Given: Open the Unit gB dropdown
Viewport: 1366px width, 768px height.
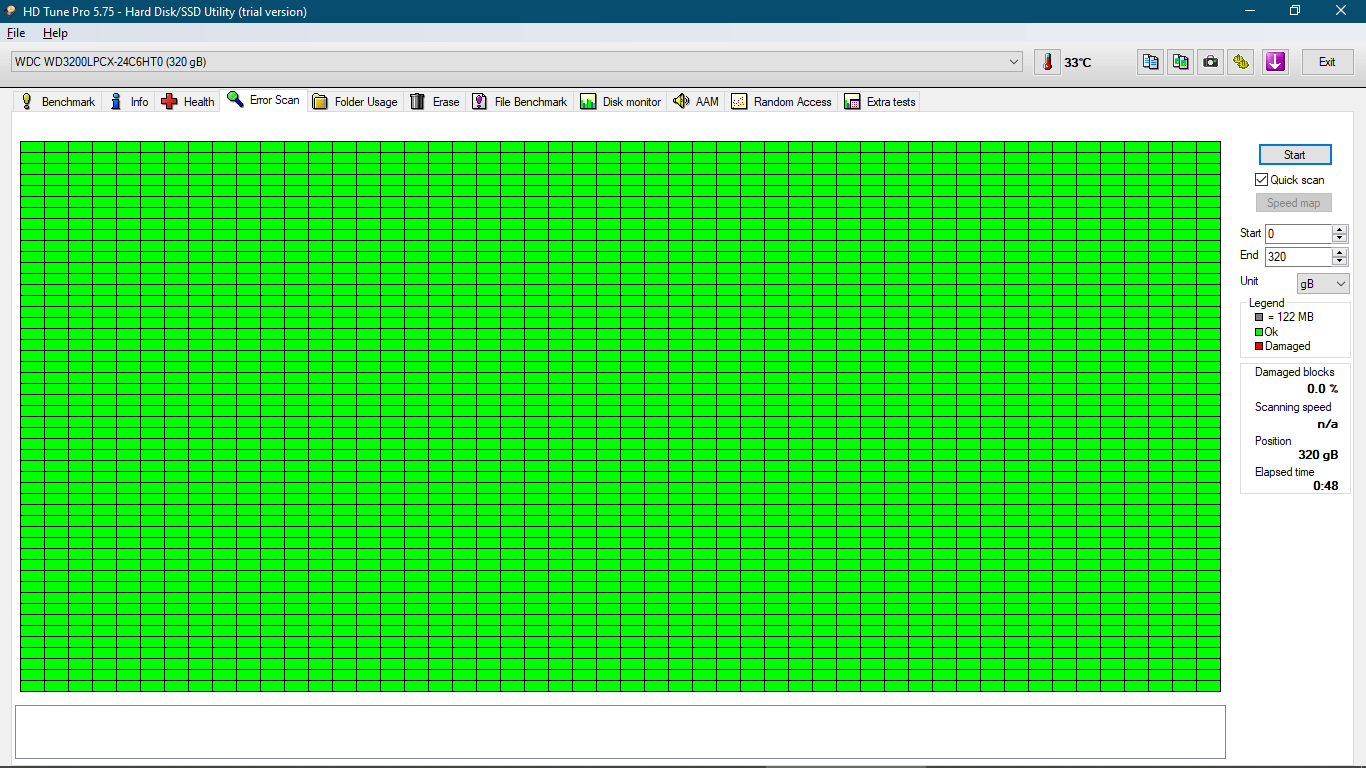Looking at the screenshot, I should (x=1323, y=284).
